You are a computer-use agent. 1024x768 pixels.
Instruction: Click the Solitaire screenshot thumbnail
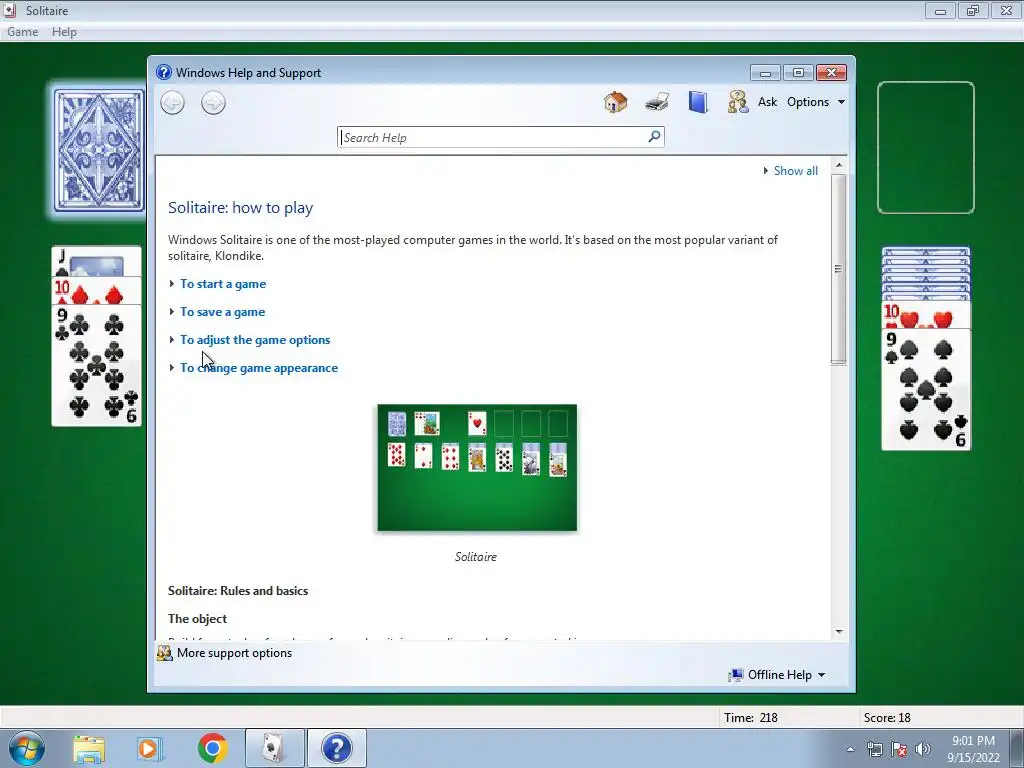pos(477,468)
